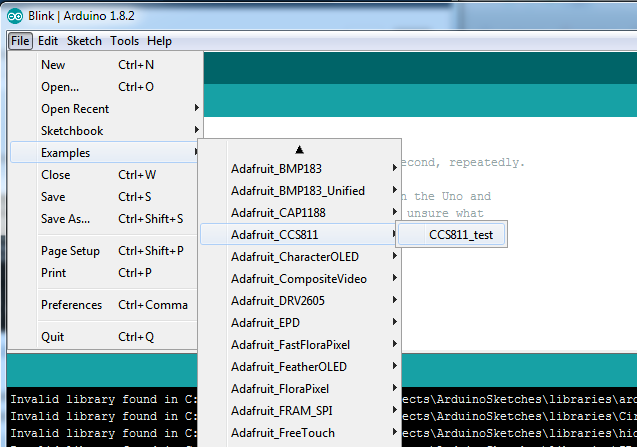Expand the Open Recent submenu
This screenshot has width=637, height=447.
[75, 109]
